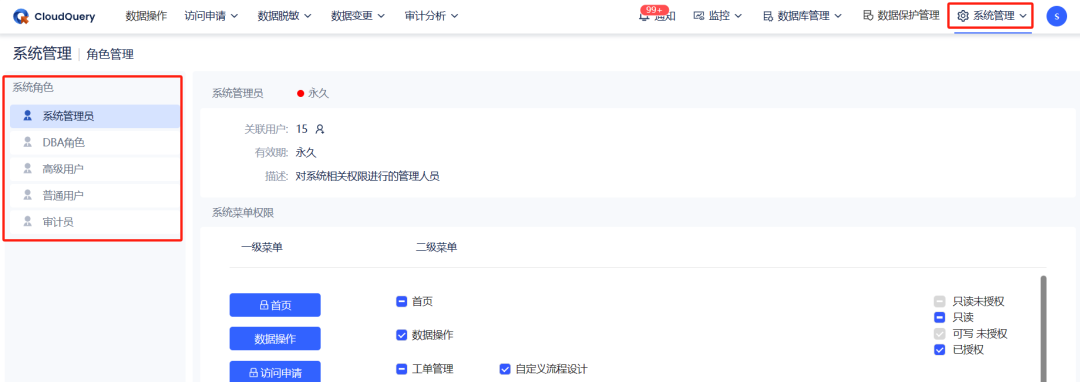Click the permissions panel vertical scrollbar

point(1043,328)
